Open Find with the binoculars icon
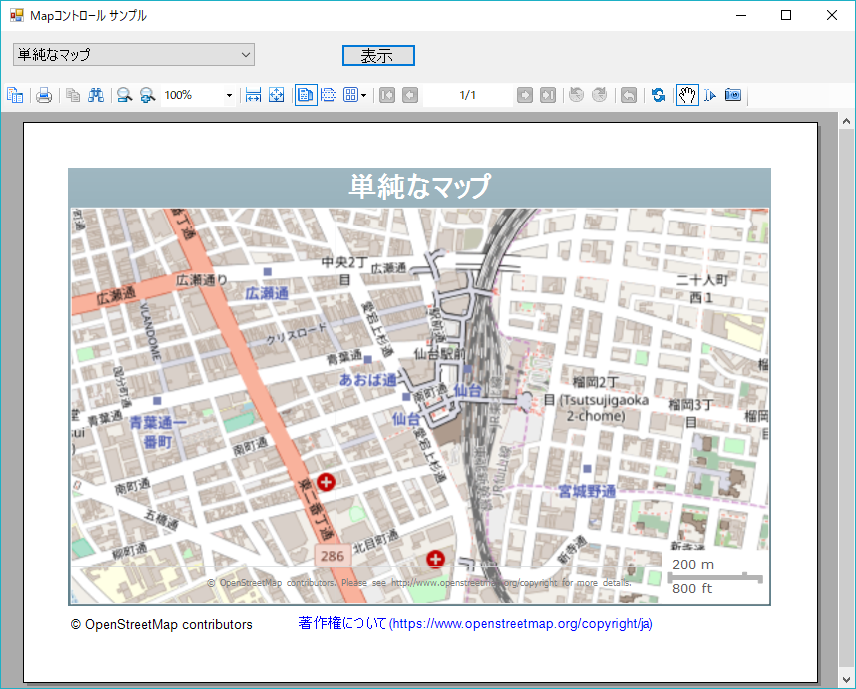 point(96,95)
